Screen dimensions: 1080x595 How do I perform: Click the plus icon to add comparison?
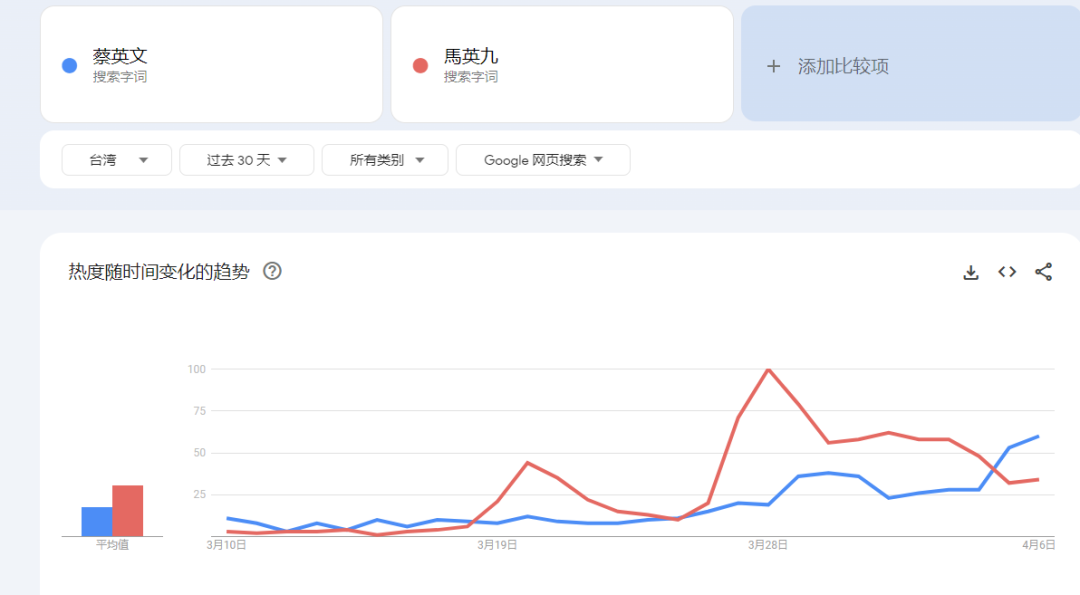point(773,66)
